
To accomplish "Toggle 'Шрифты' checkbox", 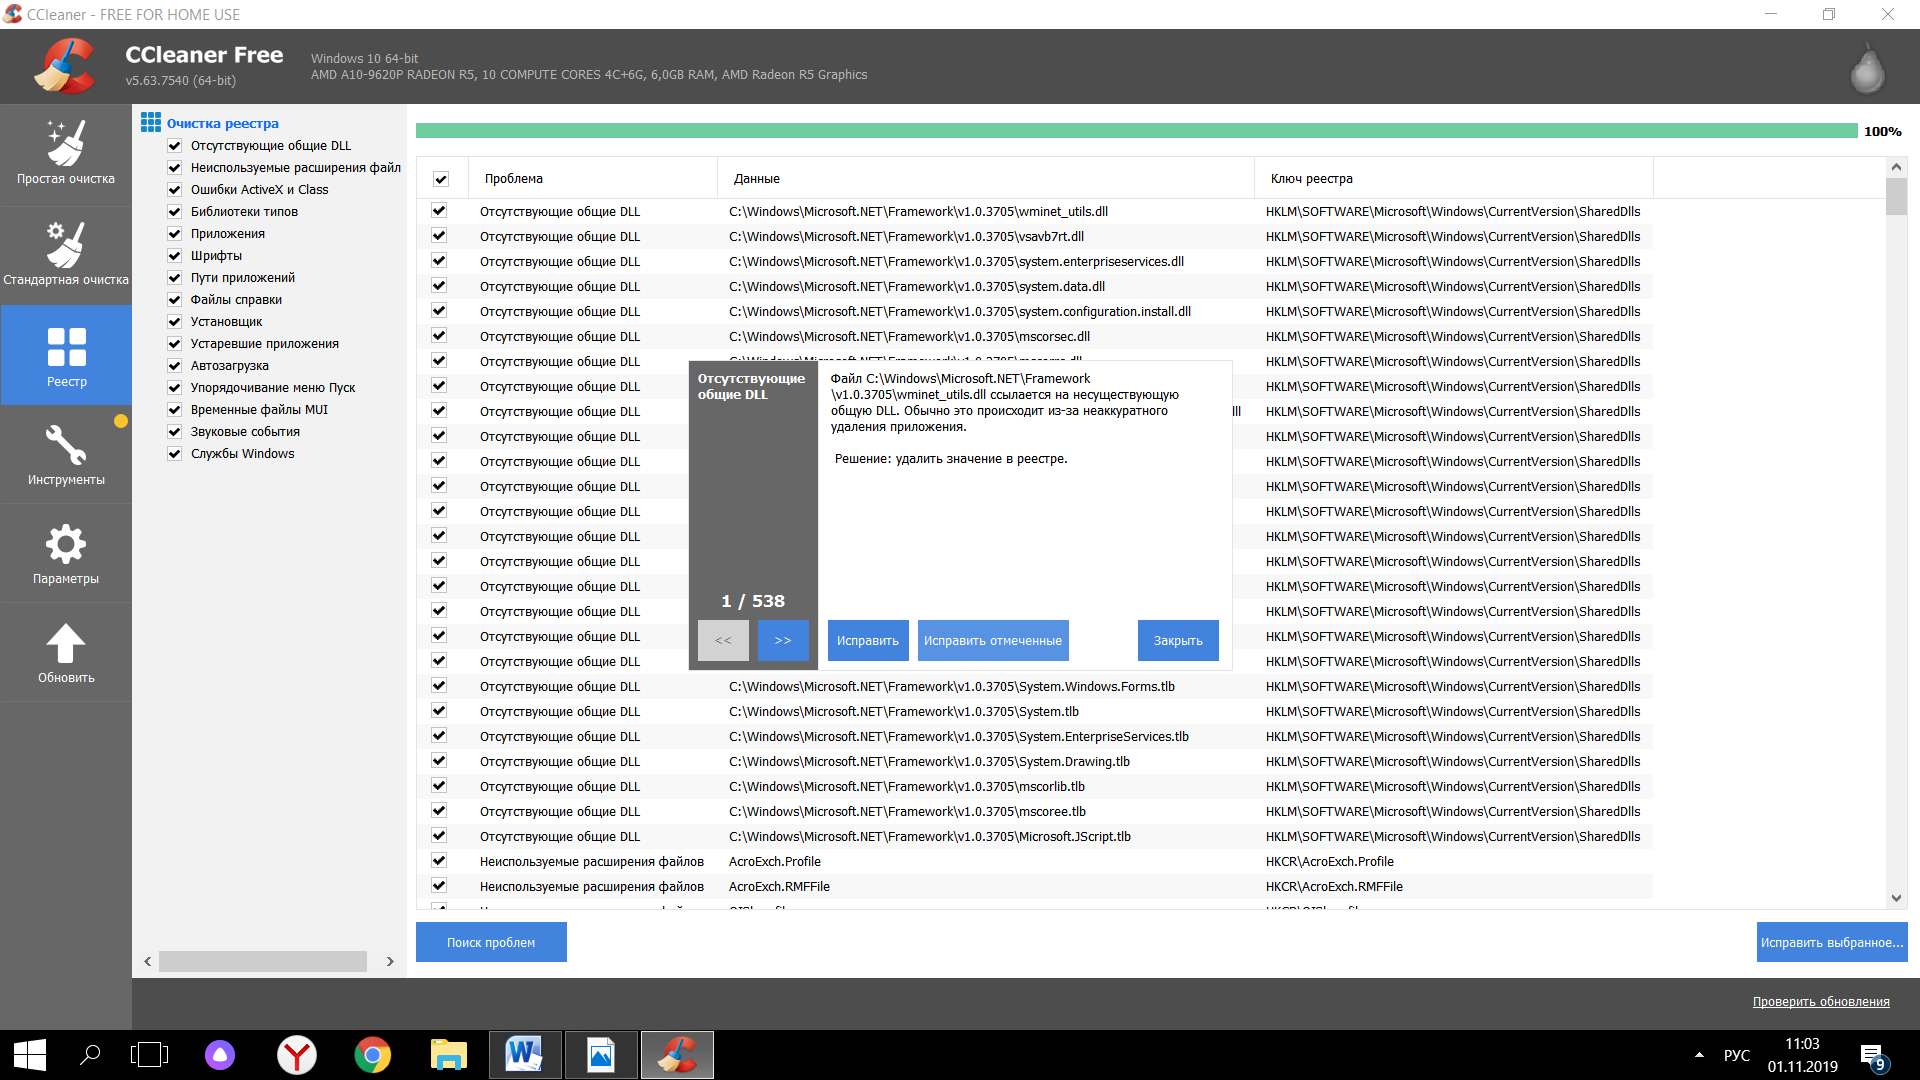I will click(175, 256).
